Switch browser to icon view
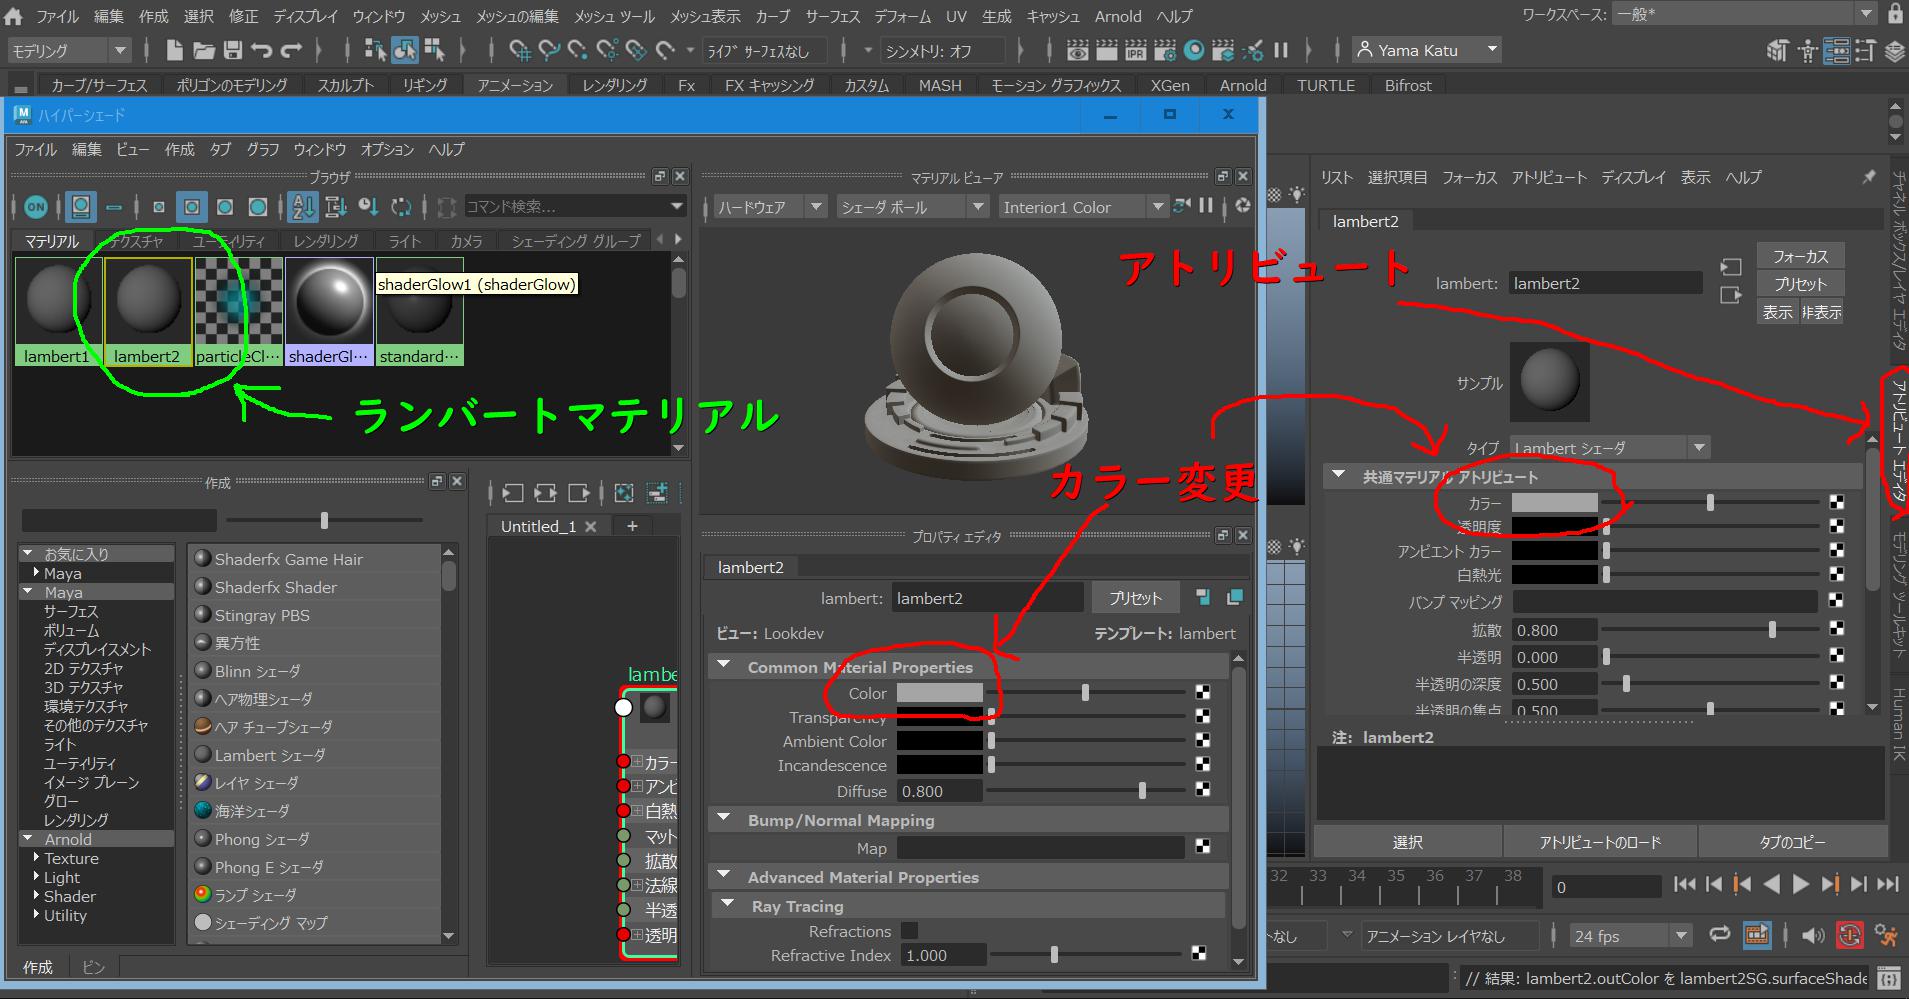The width and height of the screenshot is (1909, 999). pyautogui.click(x=81, y=207)
